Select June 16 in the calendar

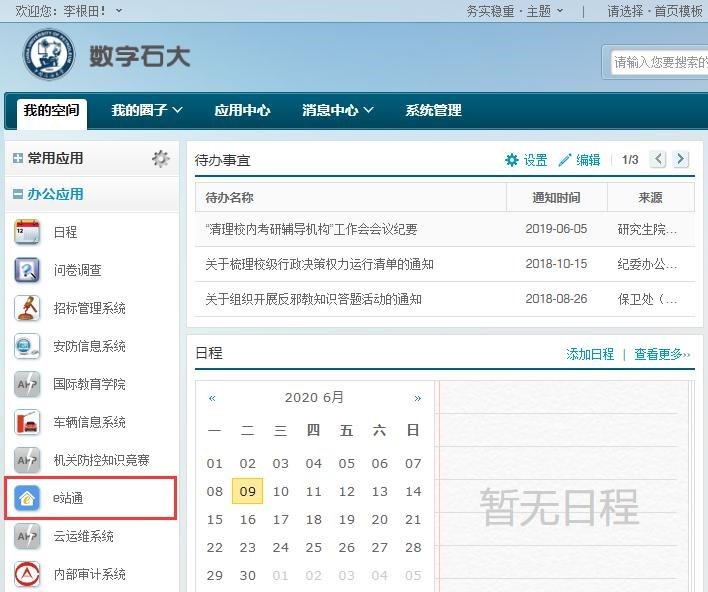[247, 519]
